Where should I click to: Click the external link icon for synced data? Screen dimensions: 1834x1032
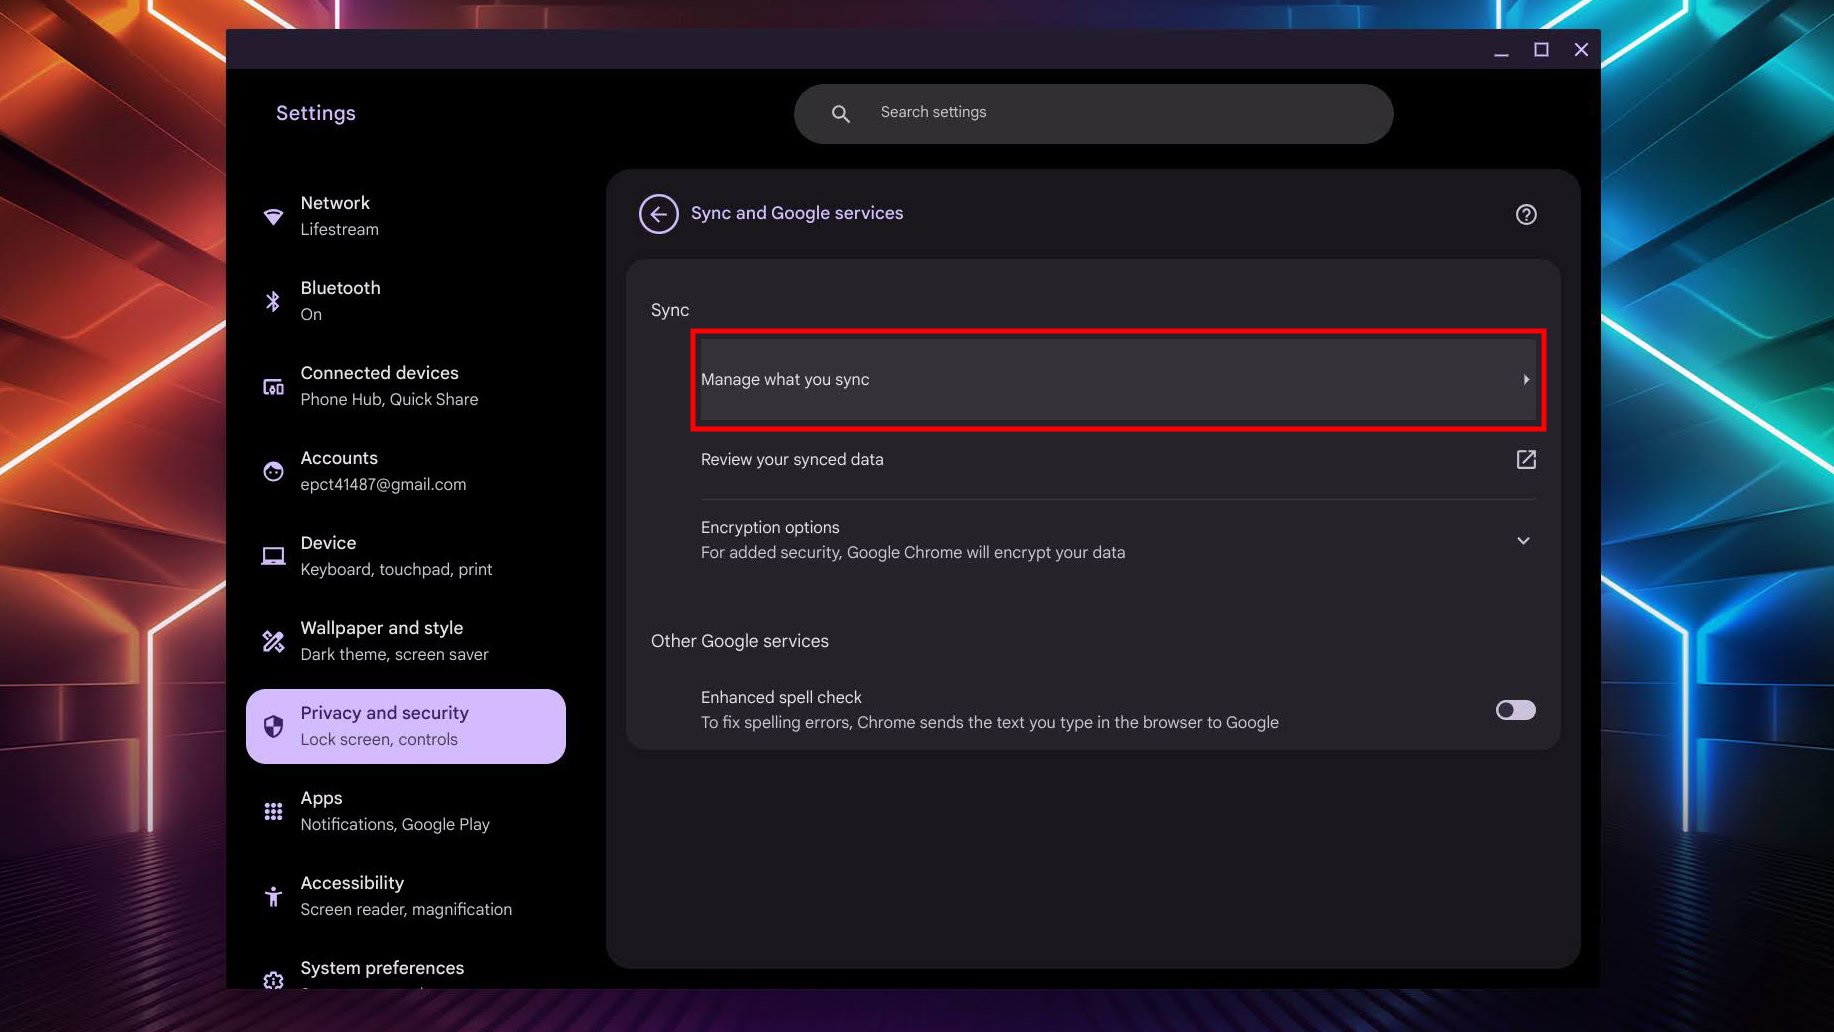point(1525,459)
